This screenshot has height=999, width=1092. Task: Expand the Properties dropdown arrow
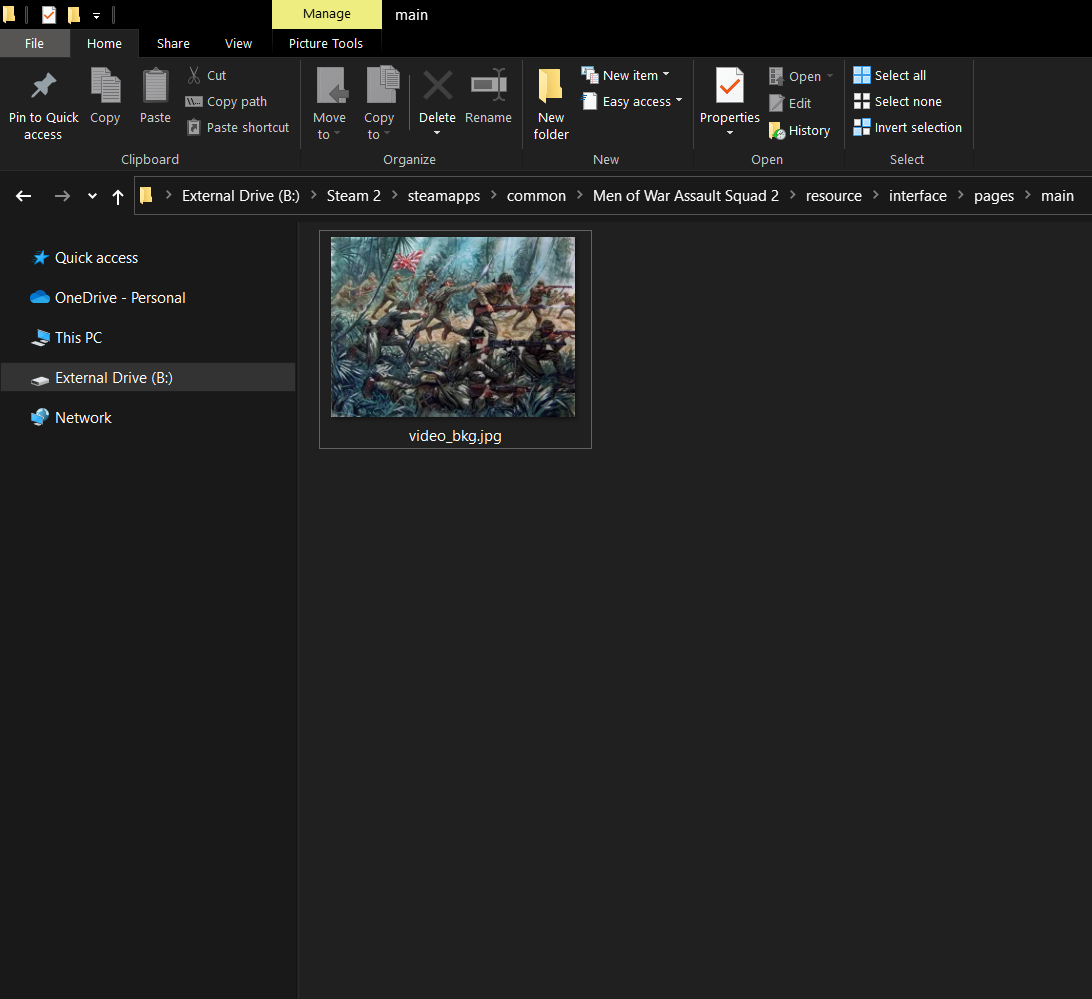(730, 133)
